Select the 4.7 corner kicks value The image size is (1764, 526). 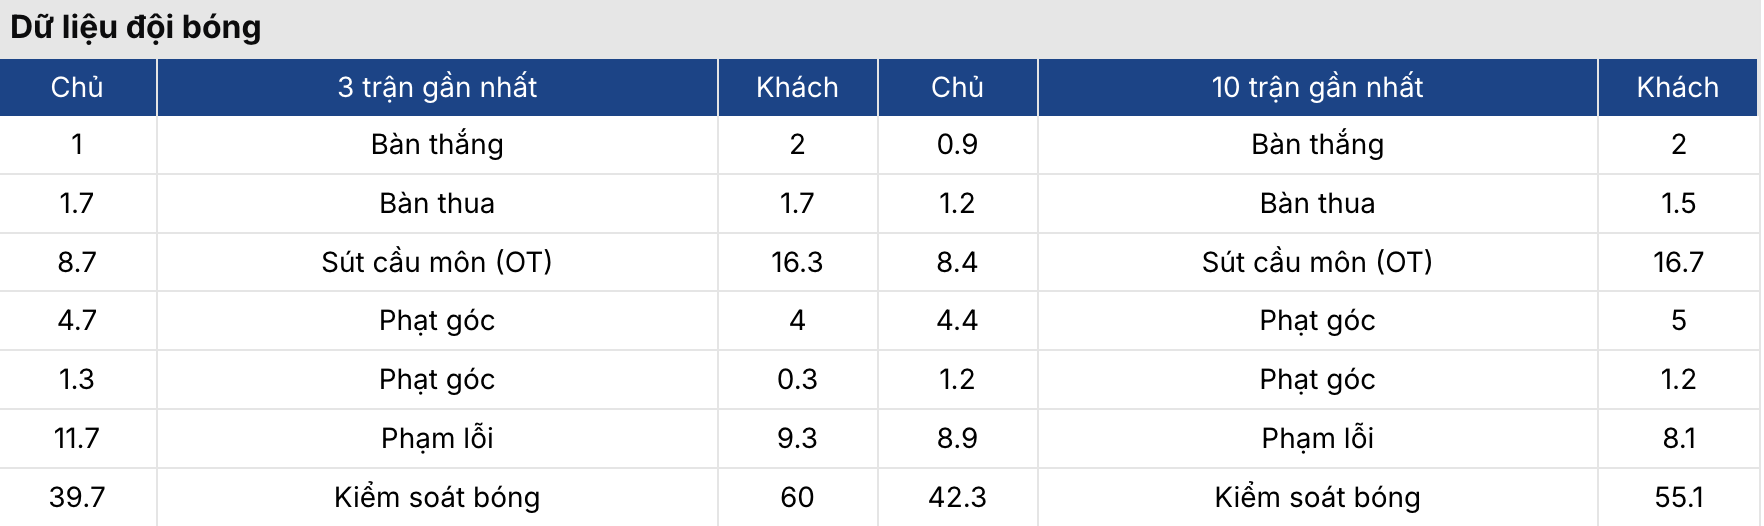tap(77, 321)
